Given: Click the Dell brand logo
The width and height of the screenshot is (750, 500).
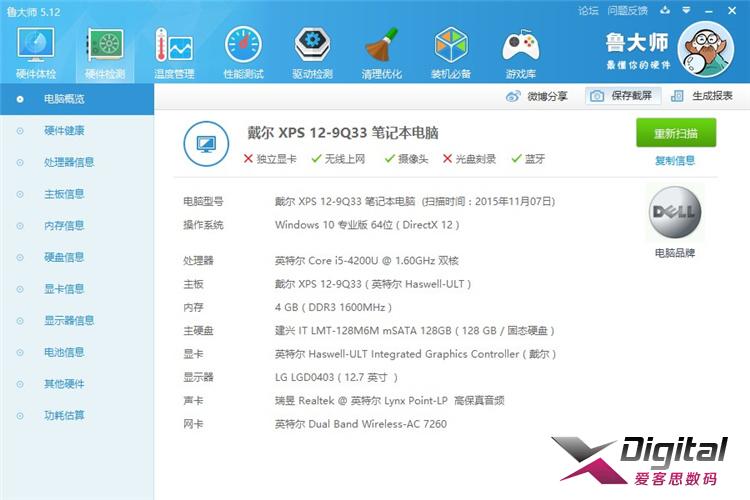Looking at the screenshot, I should [x=675, y=212].
